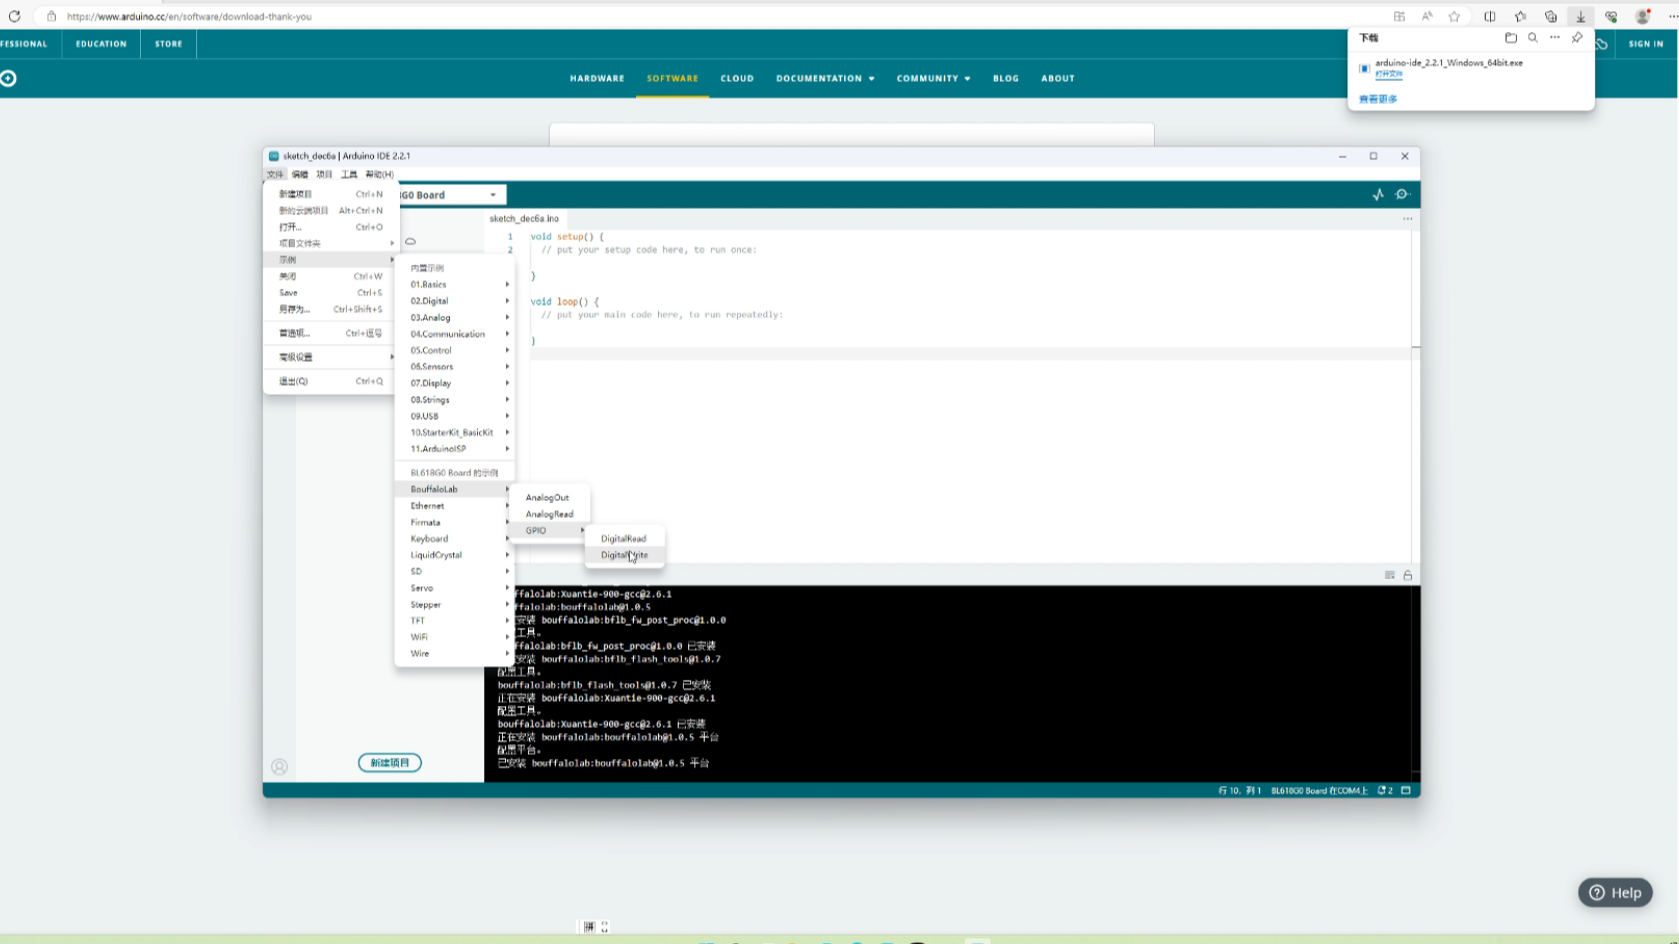Open more options in the downloads popup

point(1555,38)
